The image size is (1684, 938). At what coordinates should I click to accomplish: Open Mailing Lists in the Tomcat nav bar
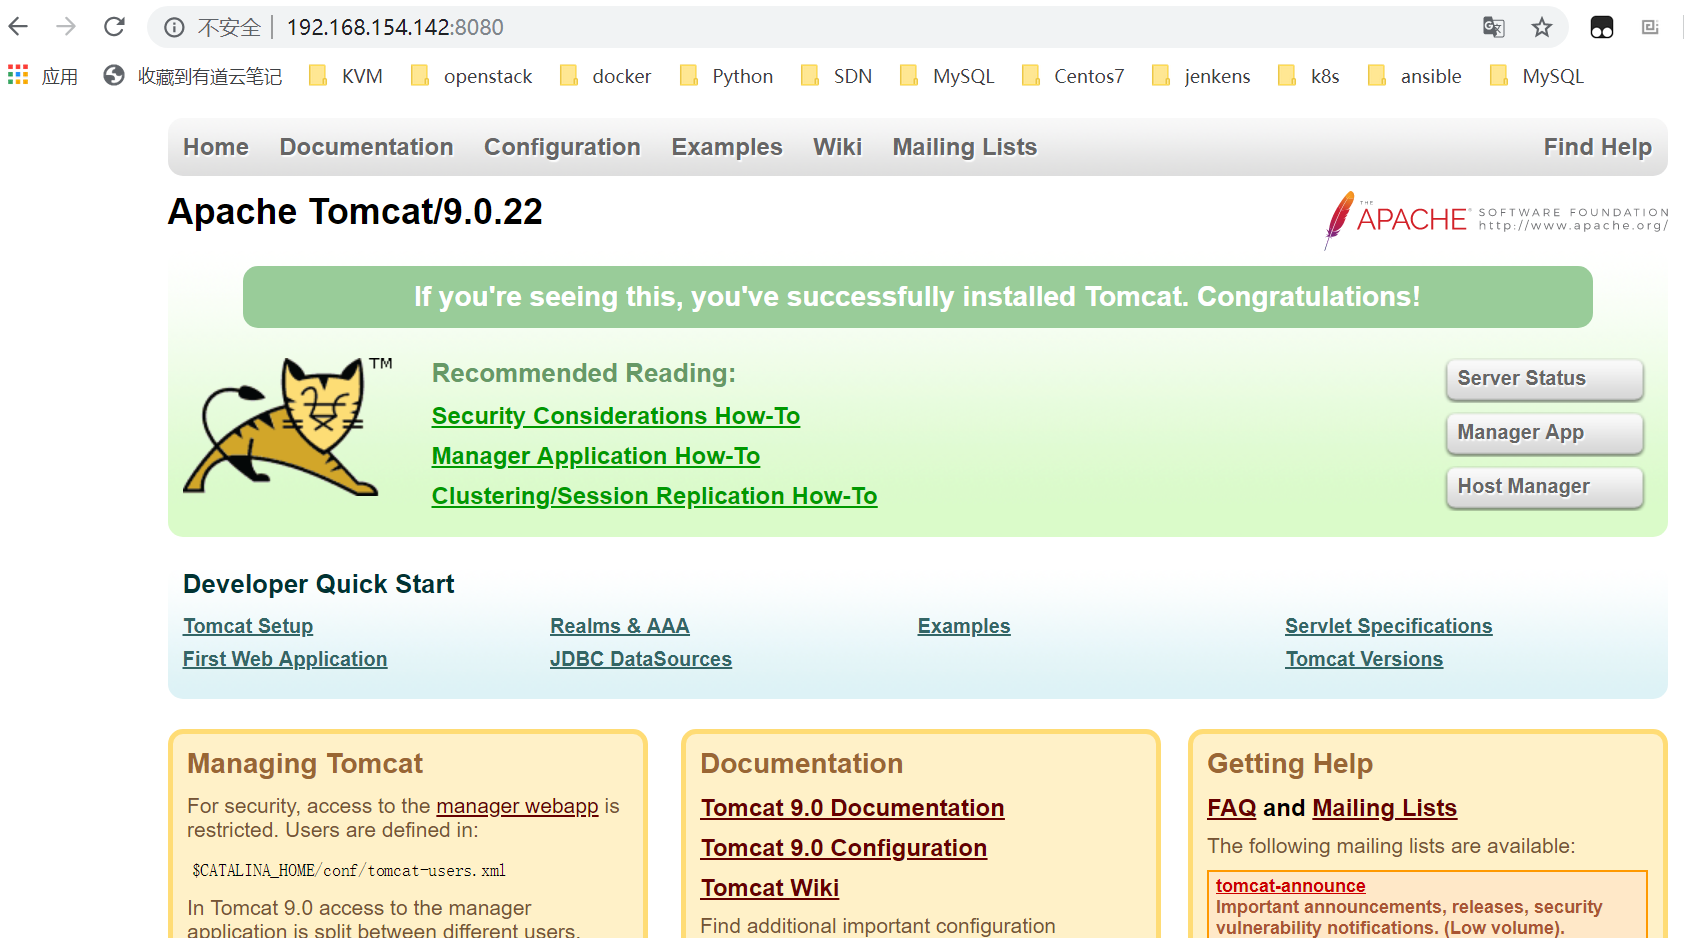[965, 147]
